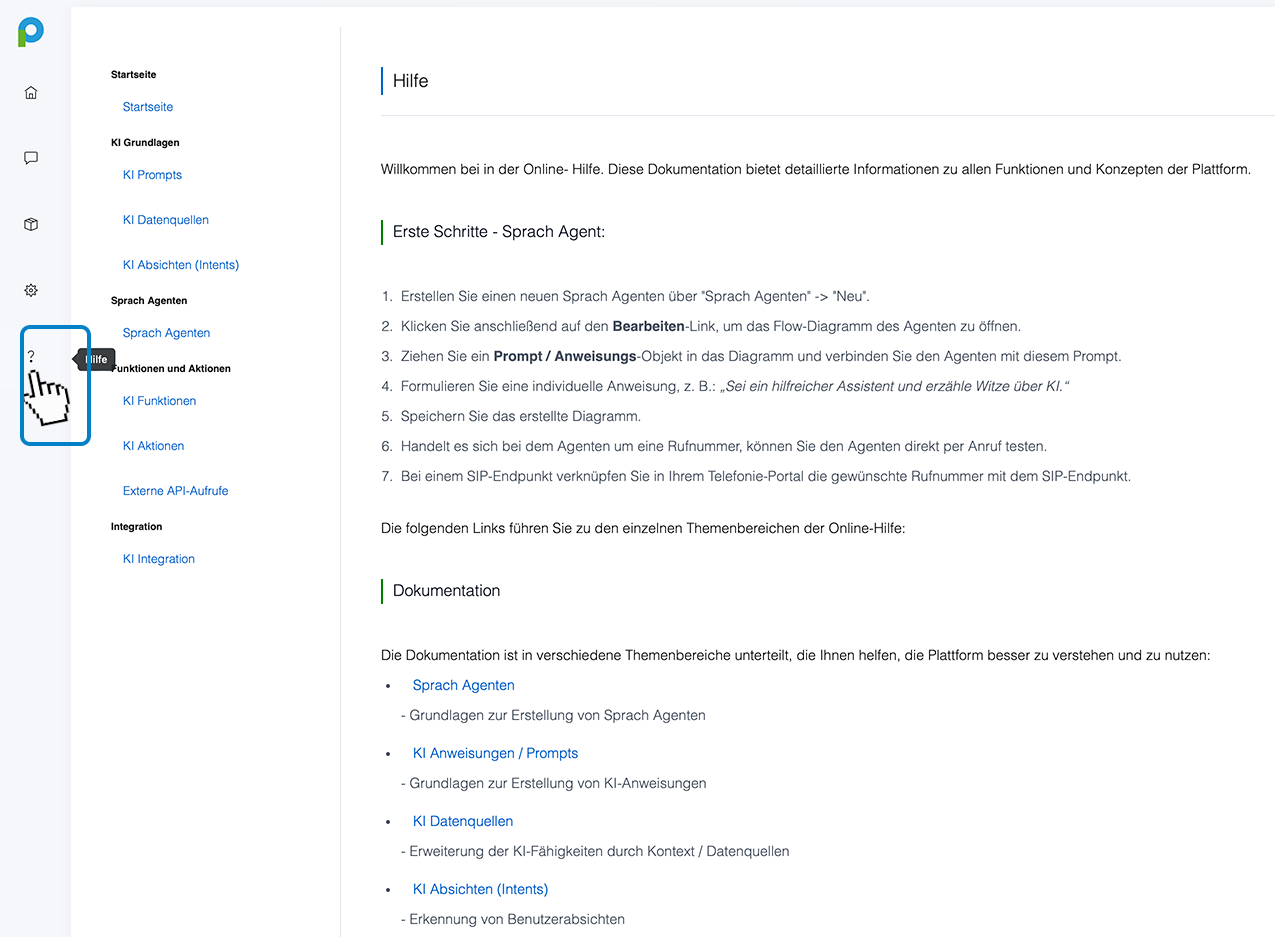The height and width of the screenshot is (937, 1275).
Task: Select the cube icon in the sidebar
Action: 31,225
